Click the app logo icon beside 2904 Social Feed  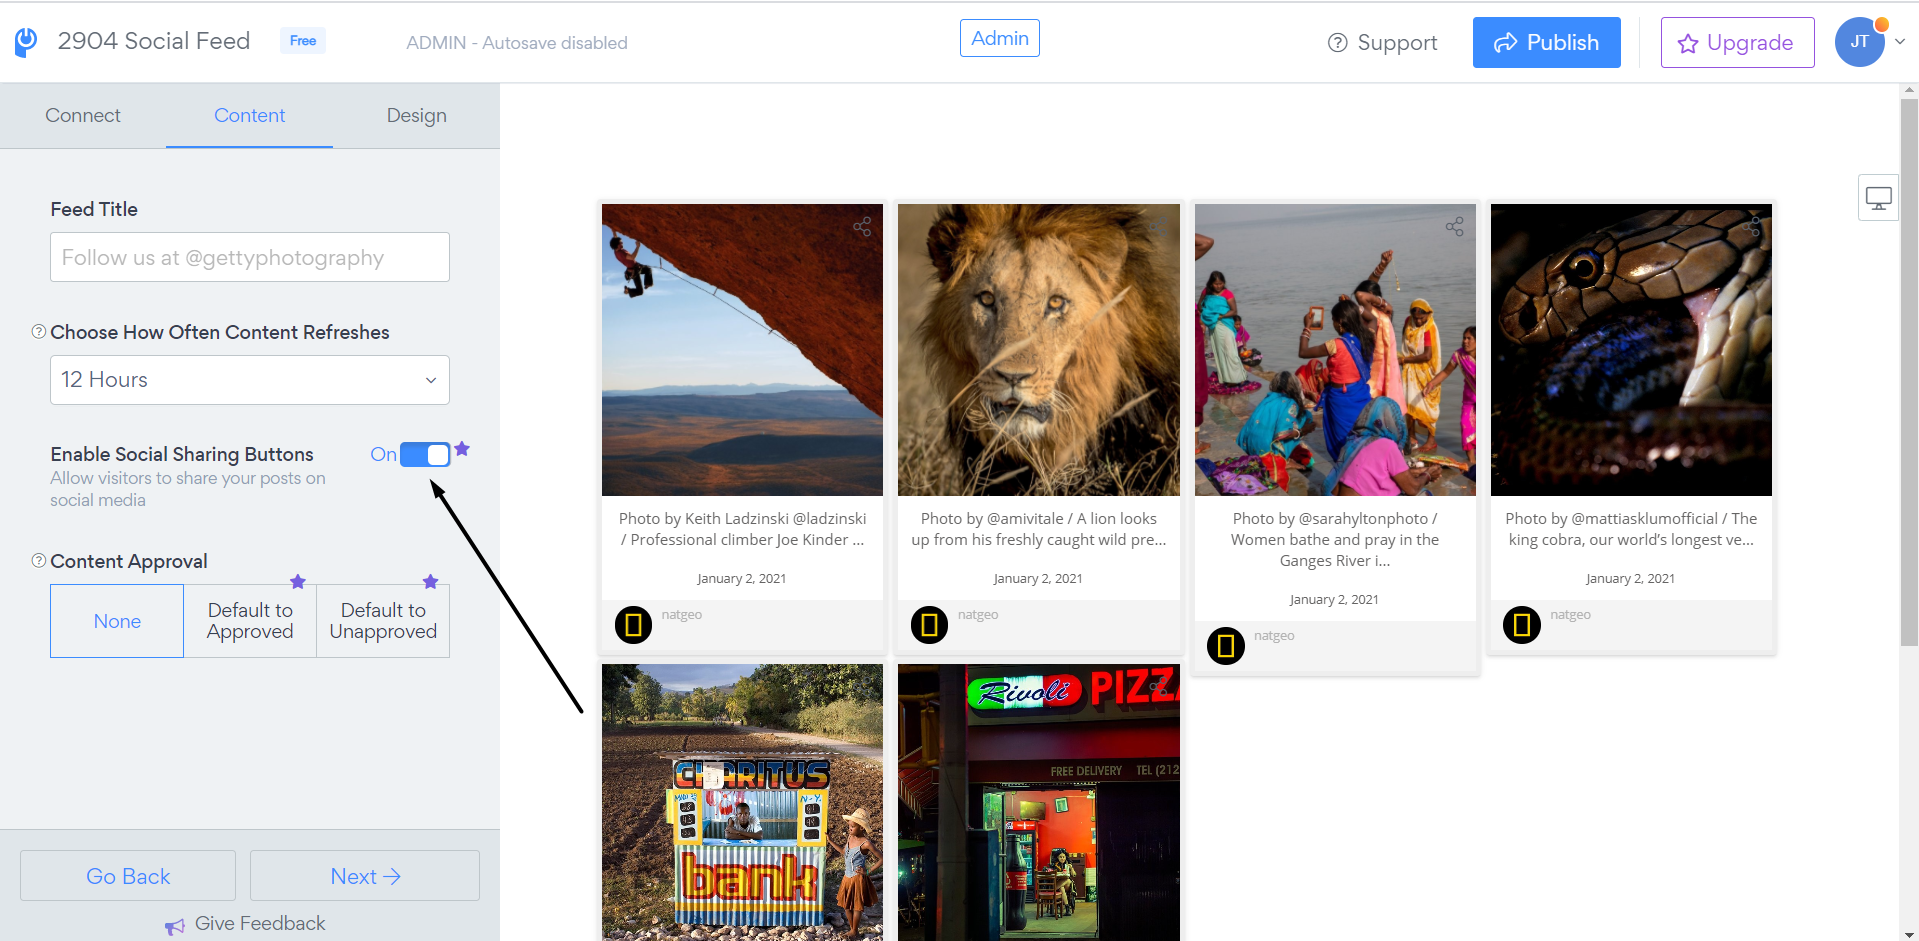[26, 41]
